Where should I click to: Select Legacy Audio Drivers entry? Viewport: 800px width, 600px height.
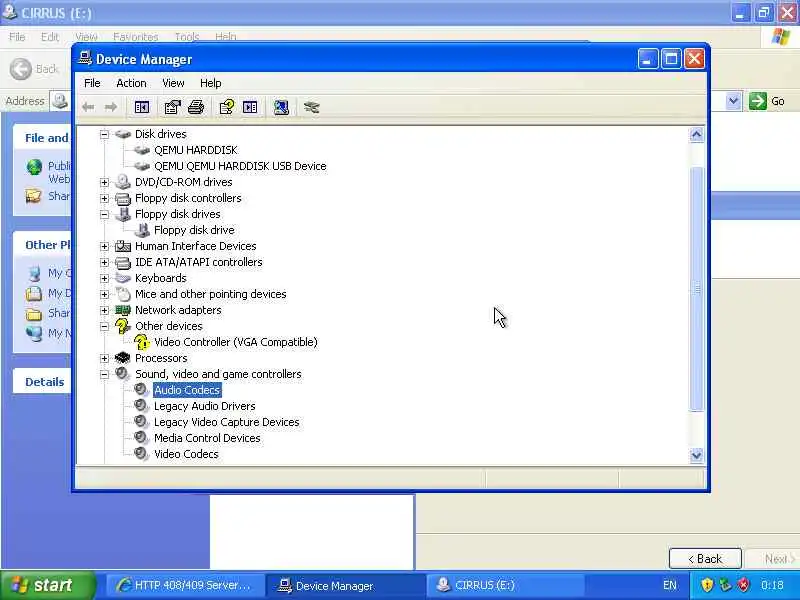[x=205, y=406]
